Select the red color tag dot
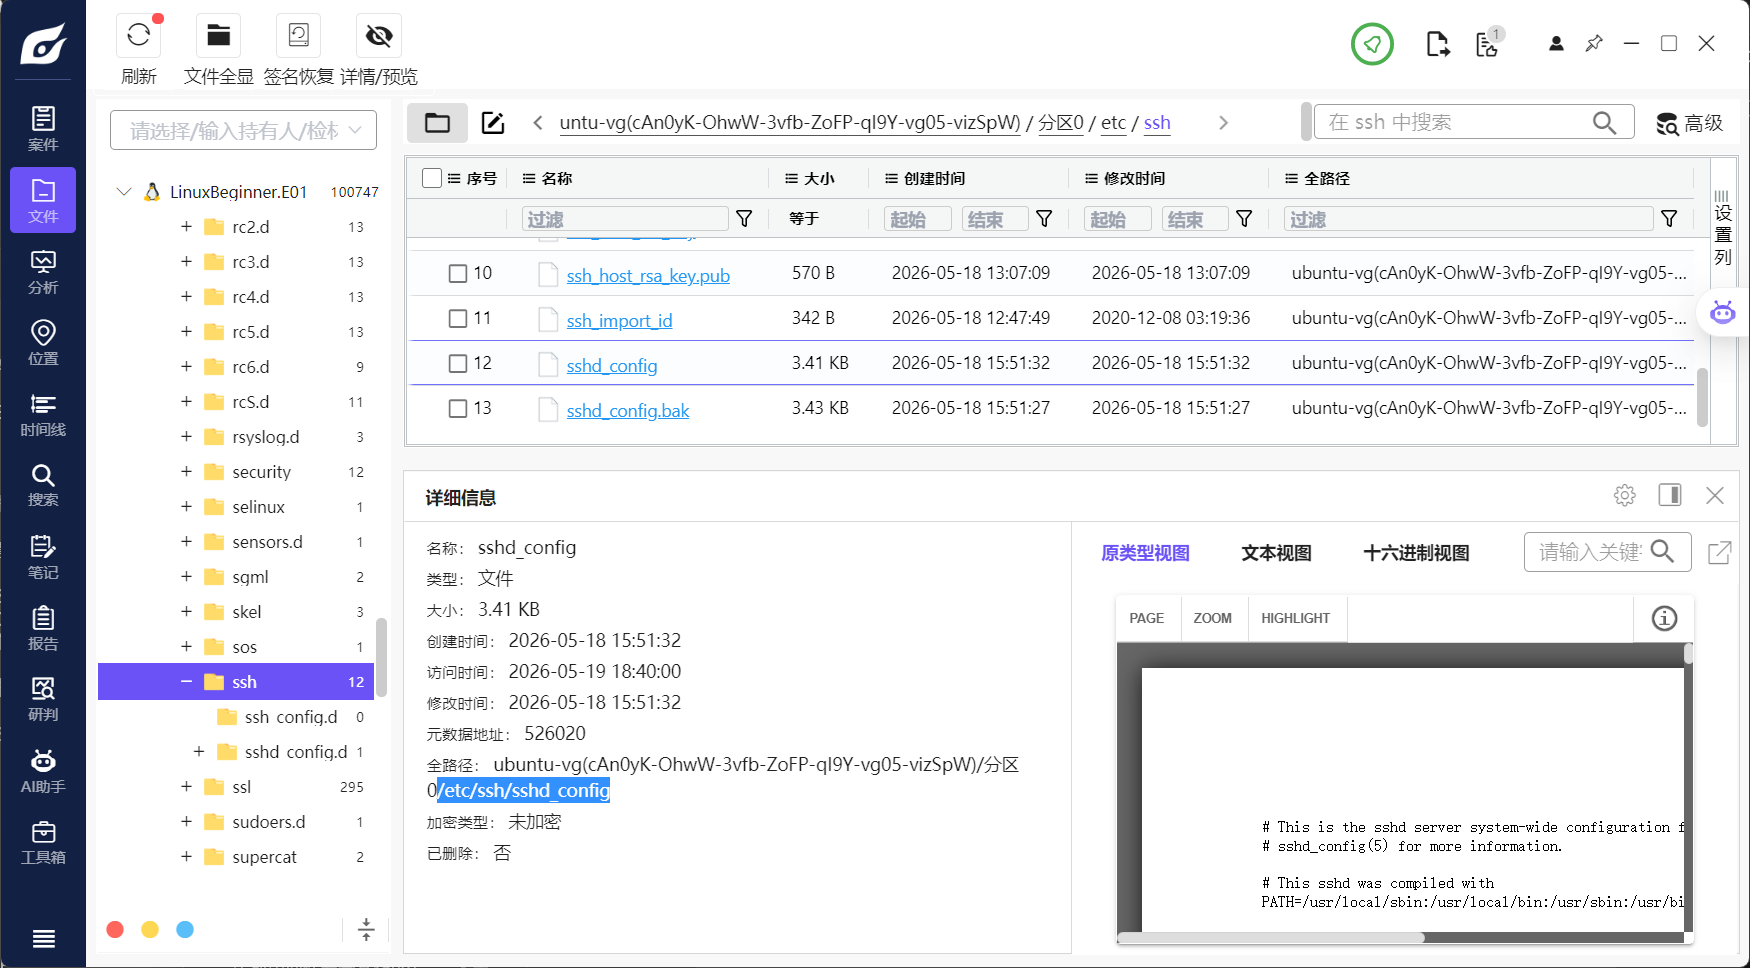This screenshot has height=968, width=1750. coord(115,929)
